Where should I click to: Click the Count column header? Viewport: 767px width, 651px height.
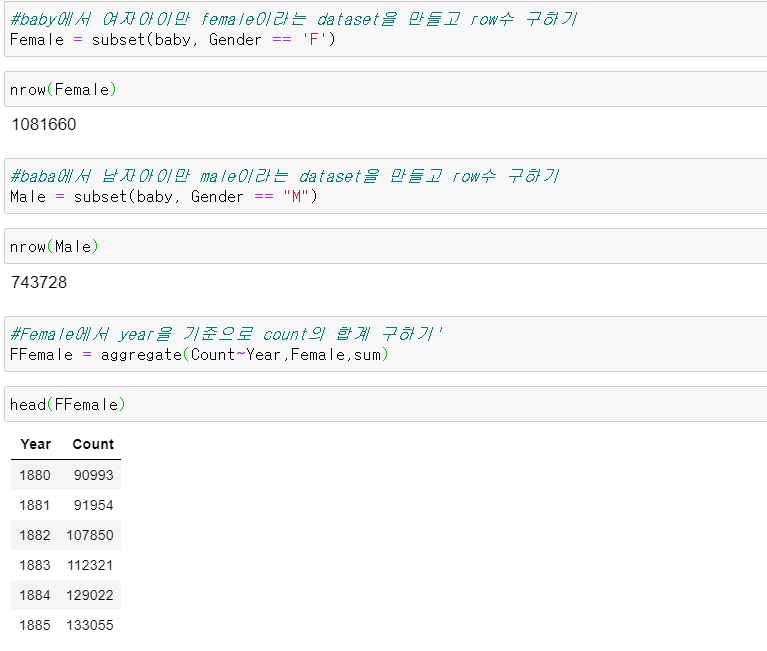coord(93,444)
